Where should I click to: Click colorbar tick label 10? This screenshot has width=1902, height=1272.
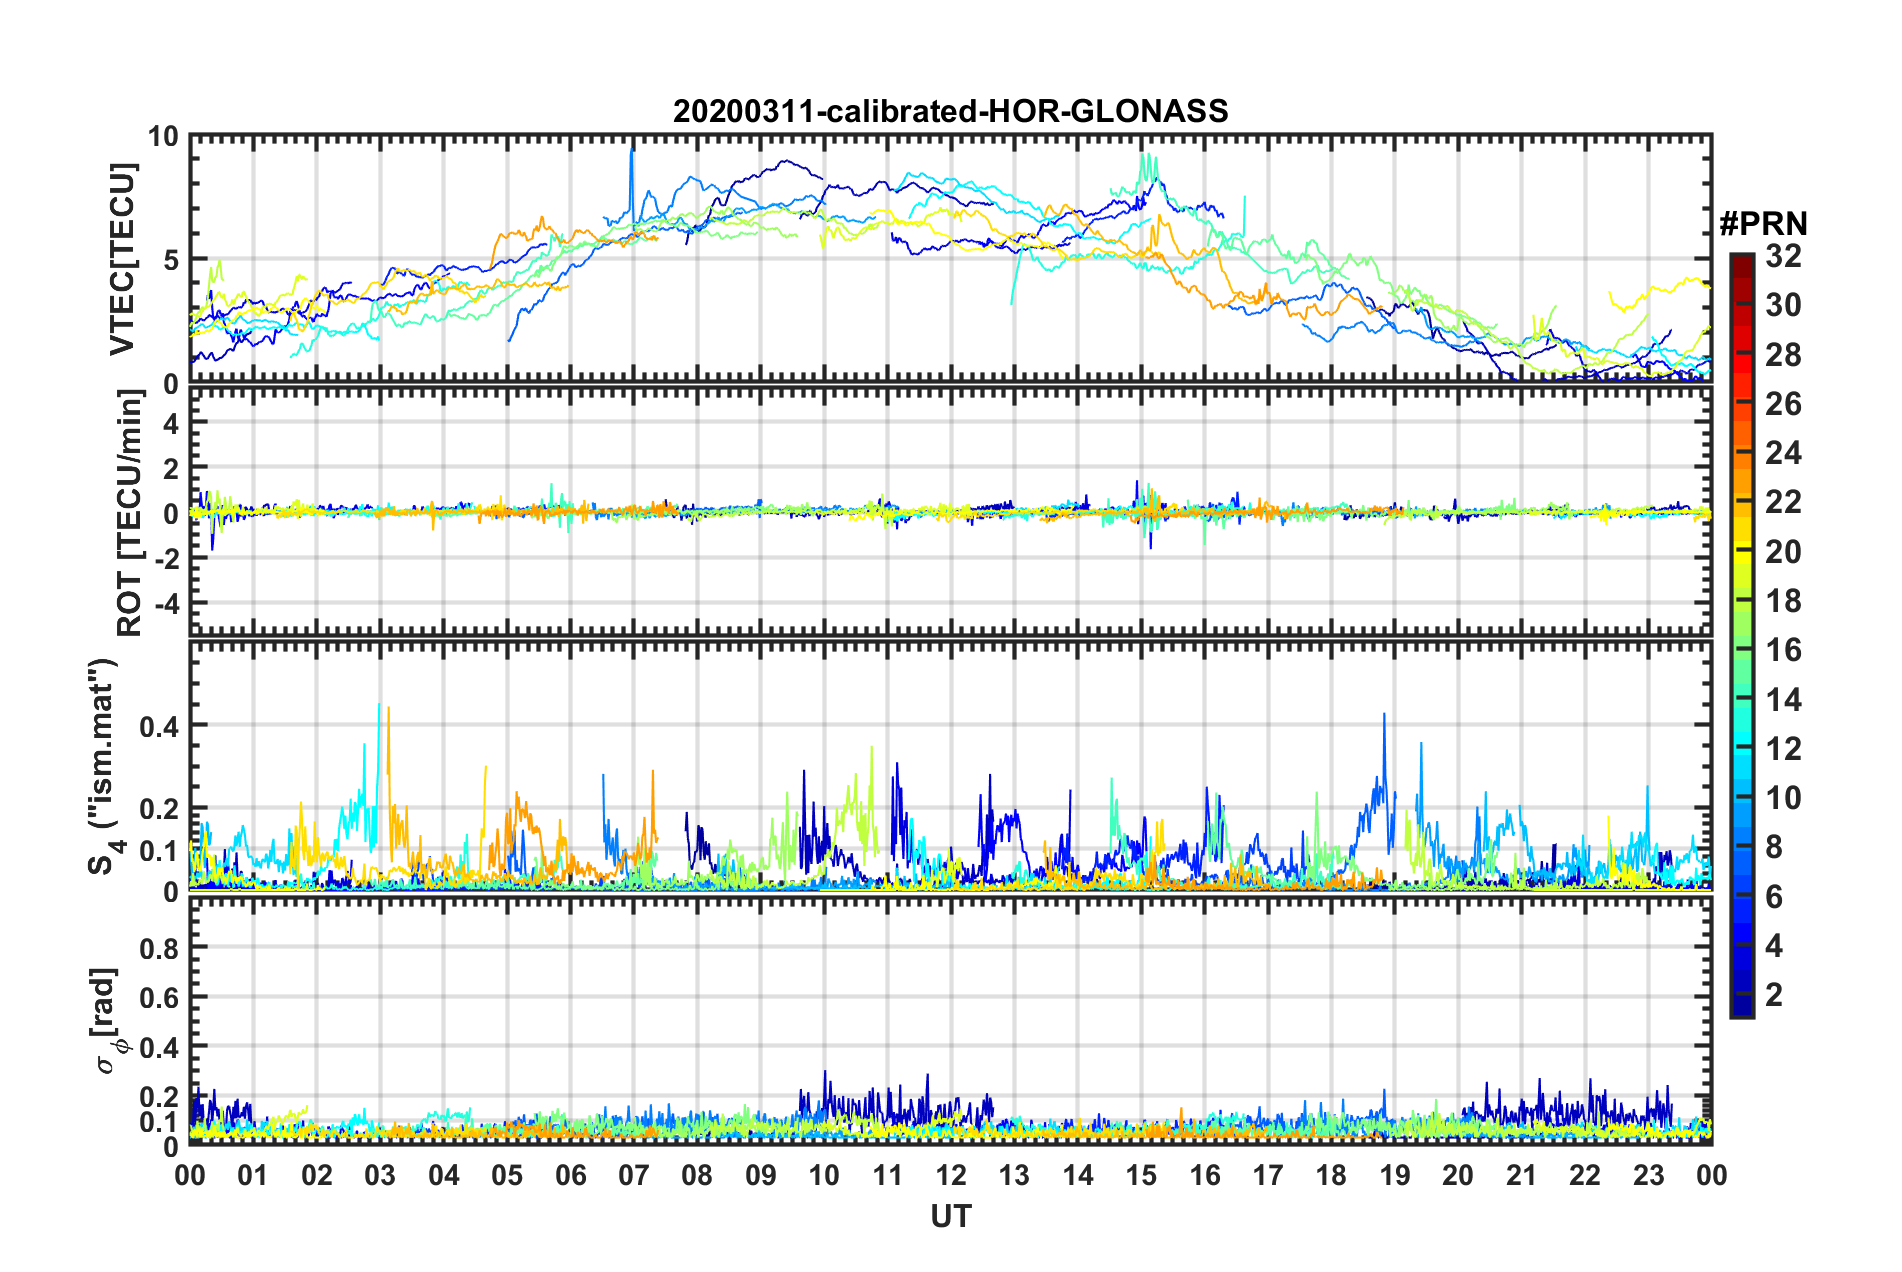point(1783,798)
